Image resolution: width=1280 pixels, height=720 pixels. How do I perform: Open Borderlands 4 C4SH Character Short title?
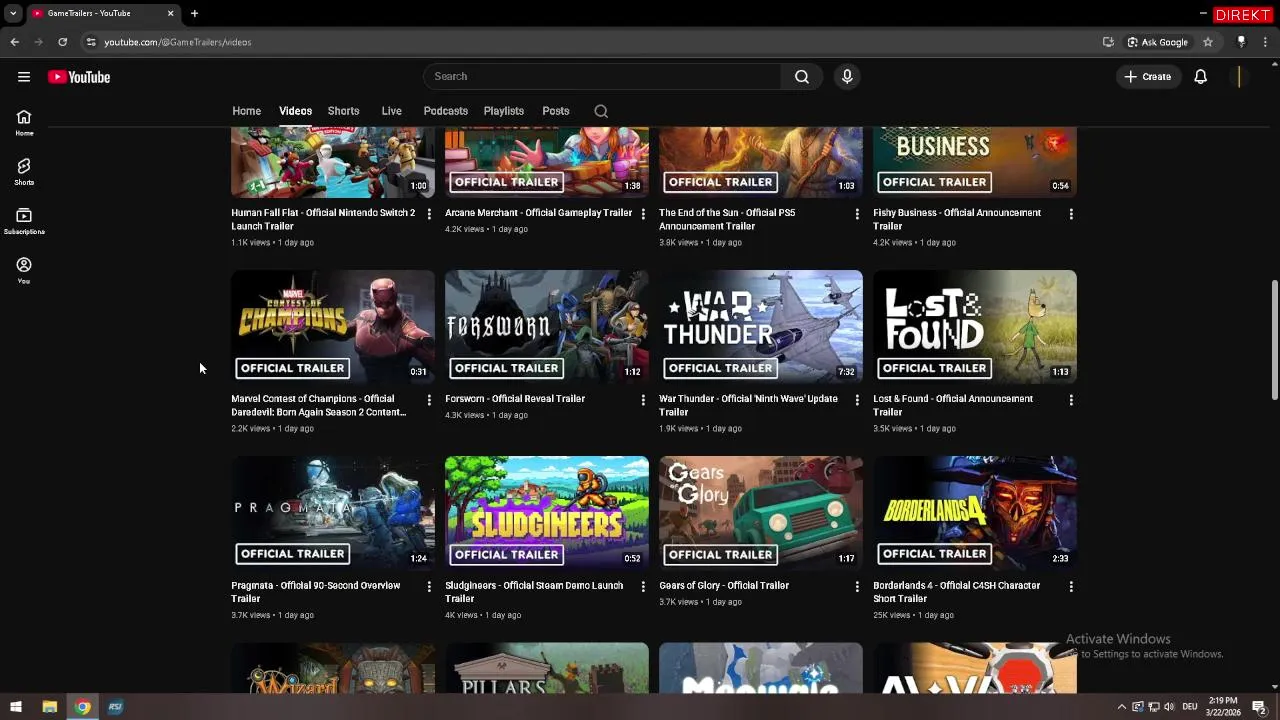point(957,592)
